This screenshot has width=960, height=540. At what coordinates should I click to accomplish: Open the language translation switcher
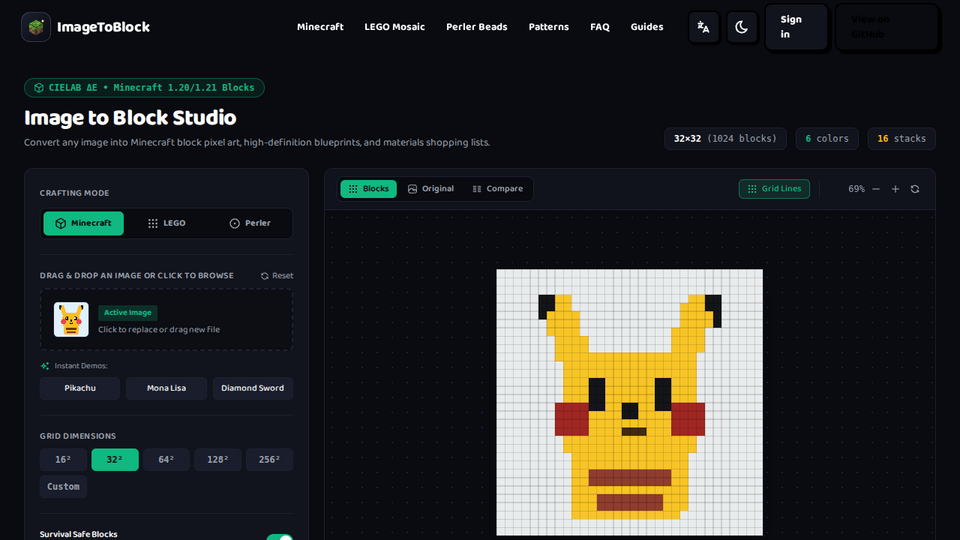click(x=703, y=27)
